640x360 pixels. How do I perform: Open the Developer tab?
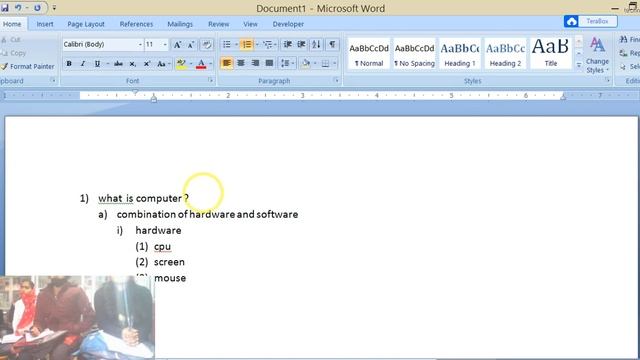tap(288, 24)
